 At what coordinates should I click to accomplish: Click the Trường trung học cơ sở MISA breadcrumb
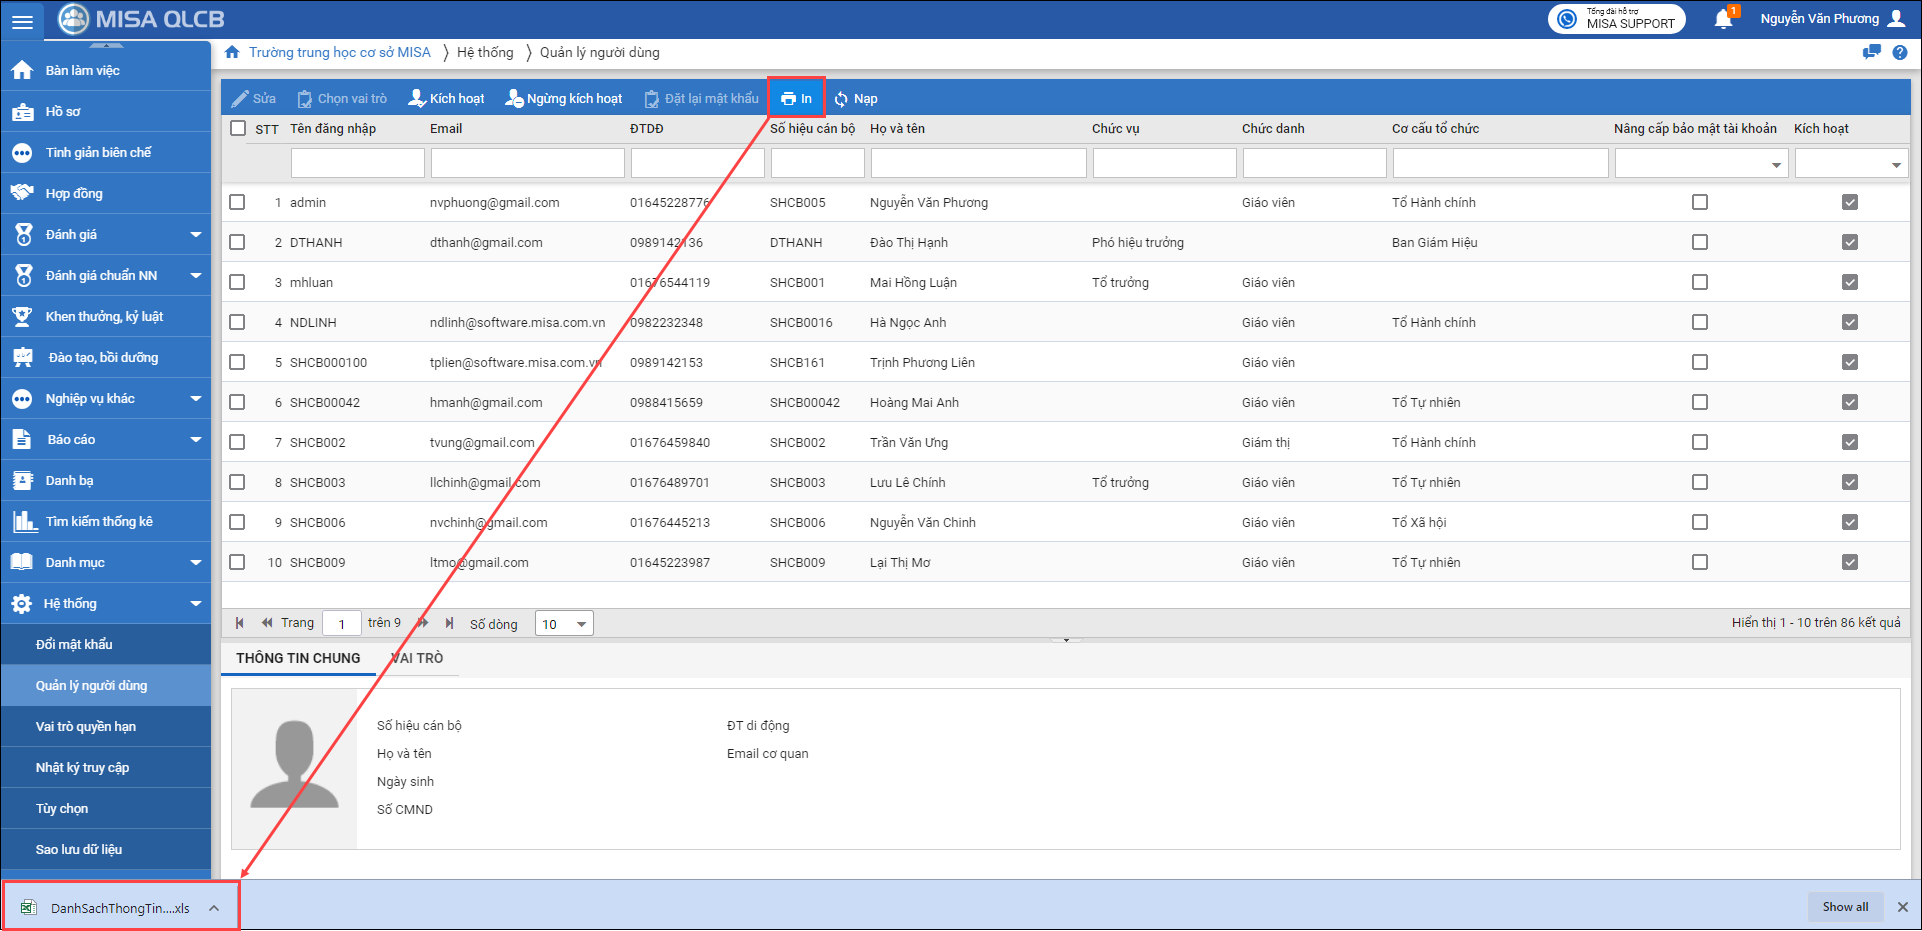339,52
